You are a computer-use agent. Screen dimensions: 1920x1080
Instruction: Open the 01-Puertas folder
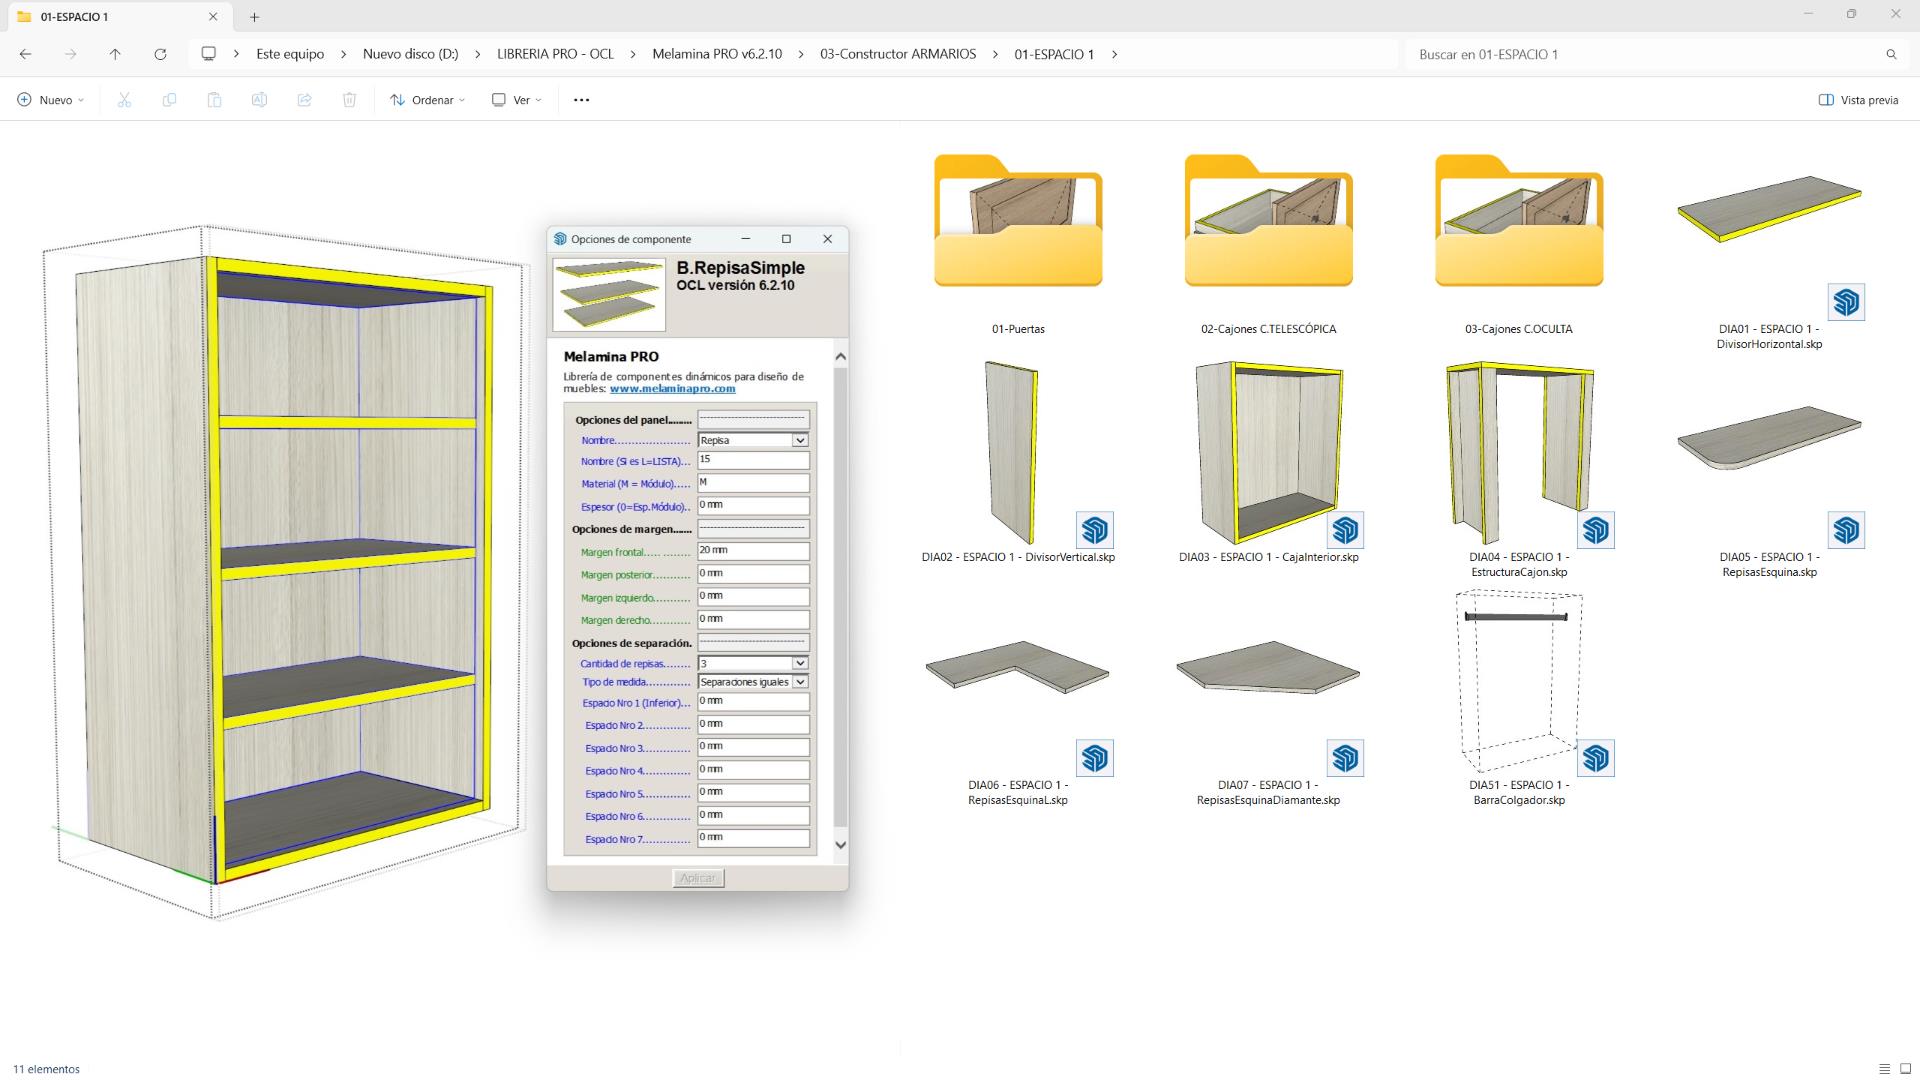pyautogui.click(x=1018, y=245)
